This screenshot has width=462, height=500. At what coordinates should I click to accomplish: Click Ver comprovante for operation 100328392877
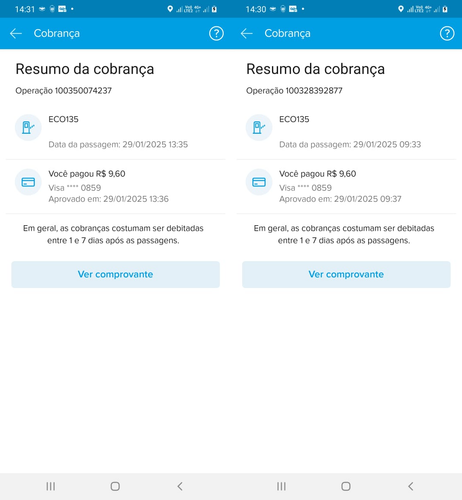346,274
